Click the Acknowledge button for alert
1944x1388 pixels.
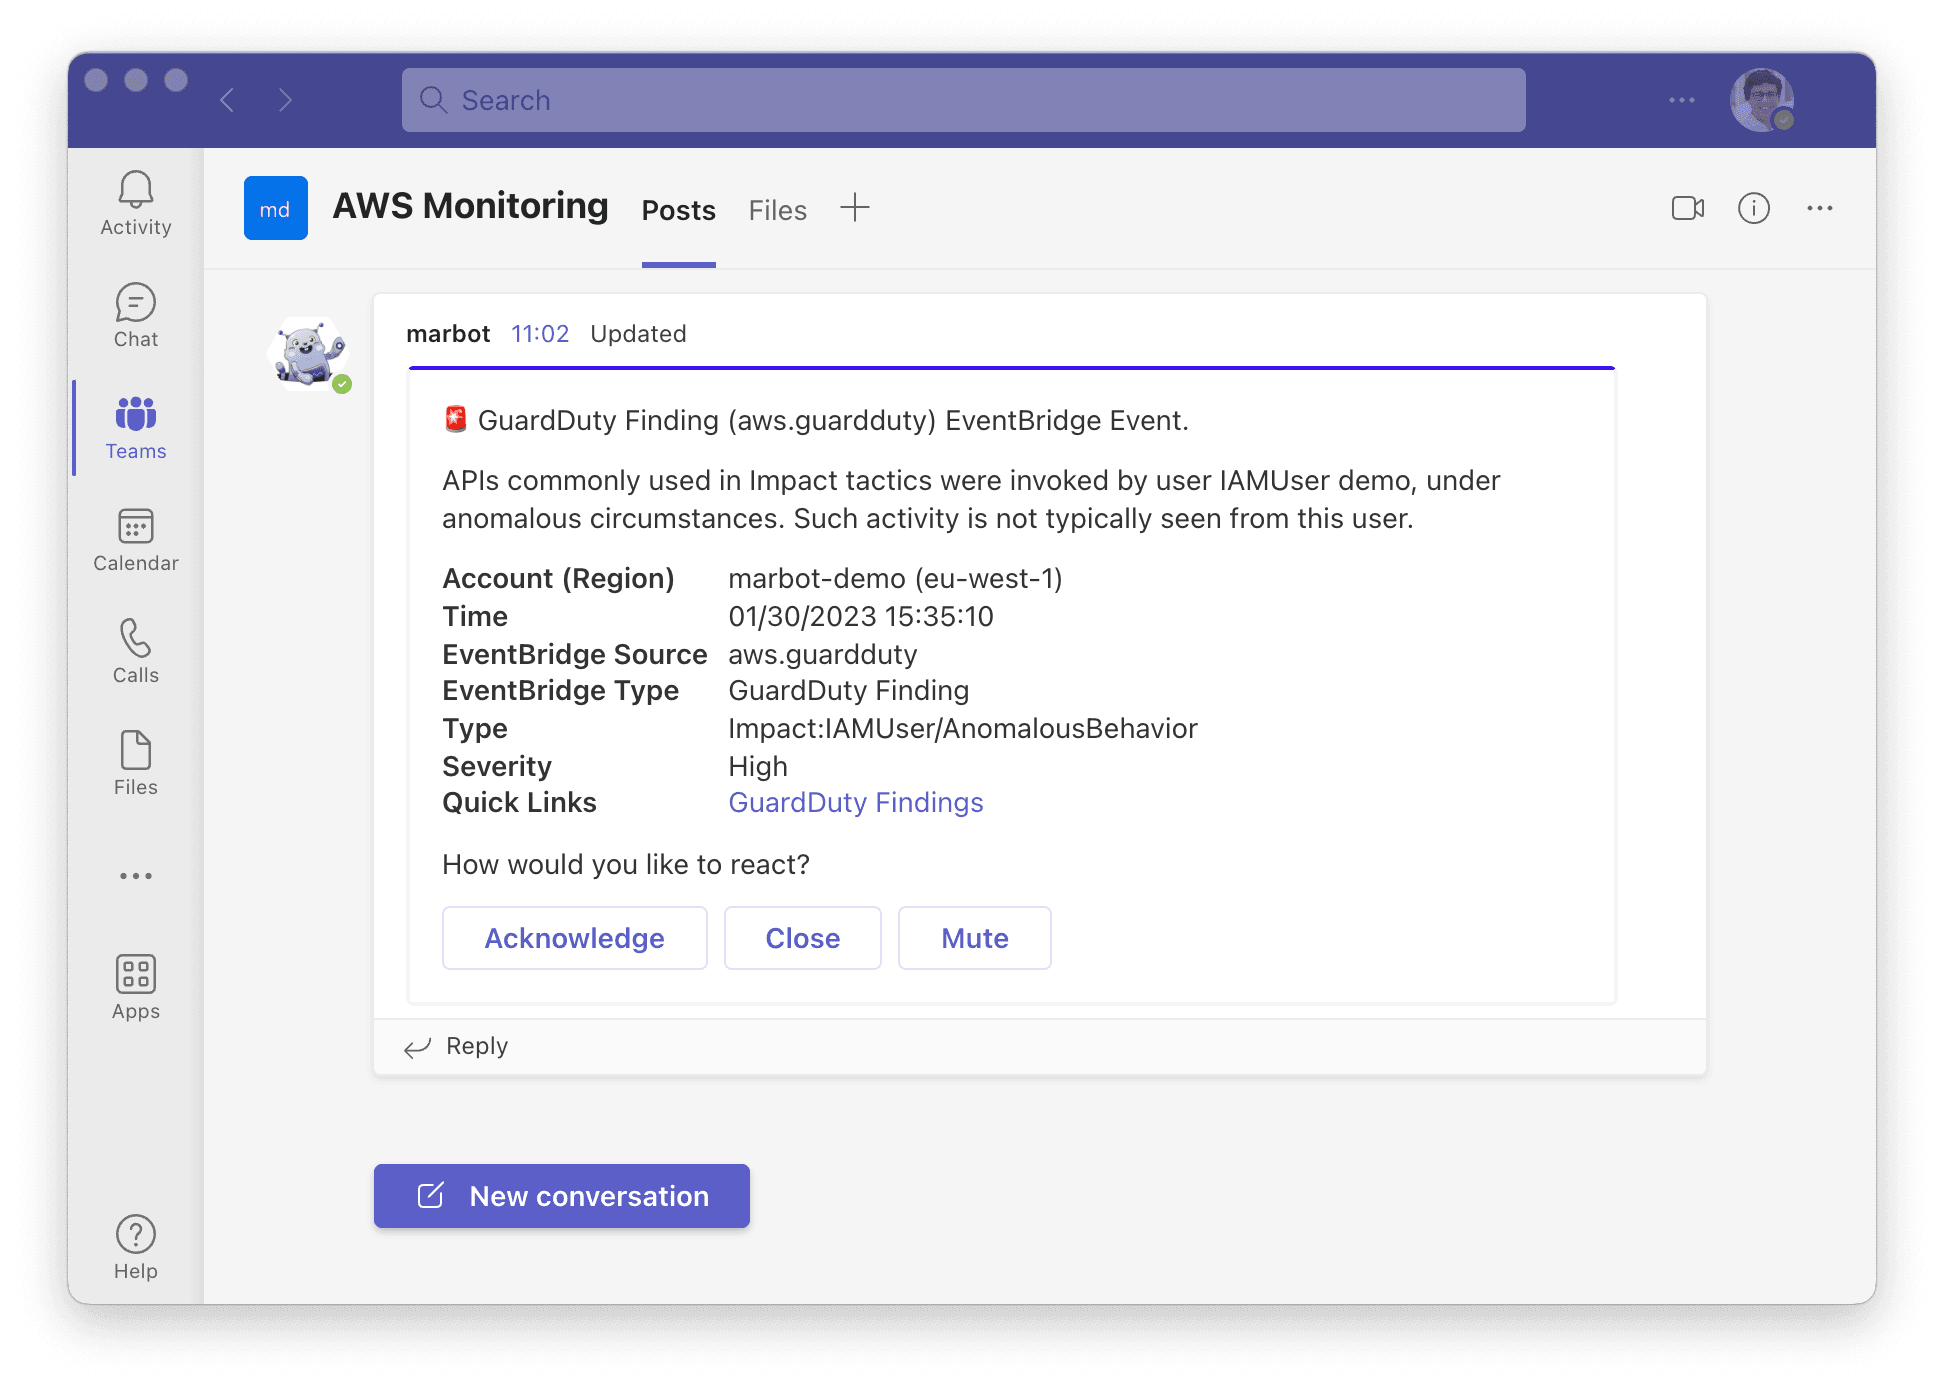tap(574, 936)
